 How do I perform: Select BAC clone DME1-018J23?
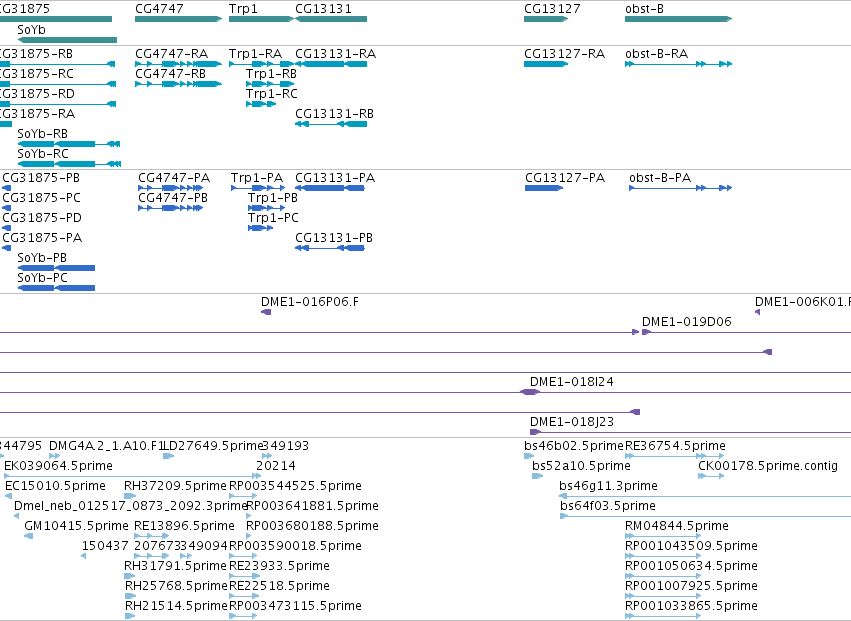(x=690, y=433)
